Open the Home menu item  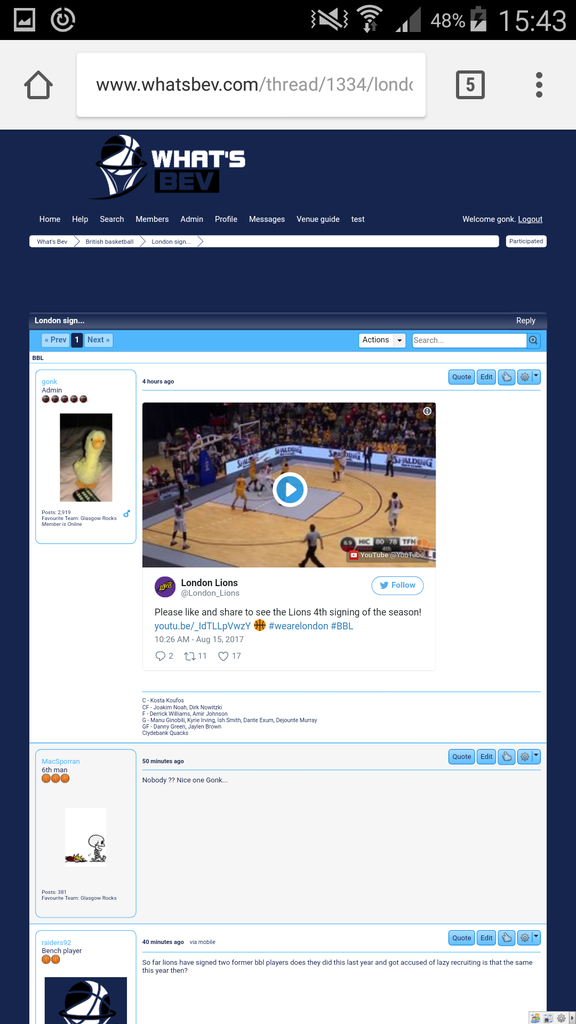(50, 219)
